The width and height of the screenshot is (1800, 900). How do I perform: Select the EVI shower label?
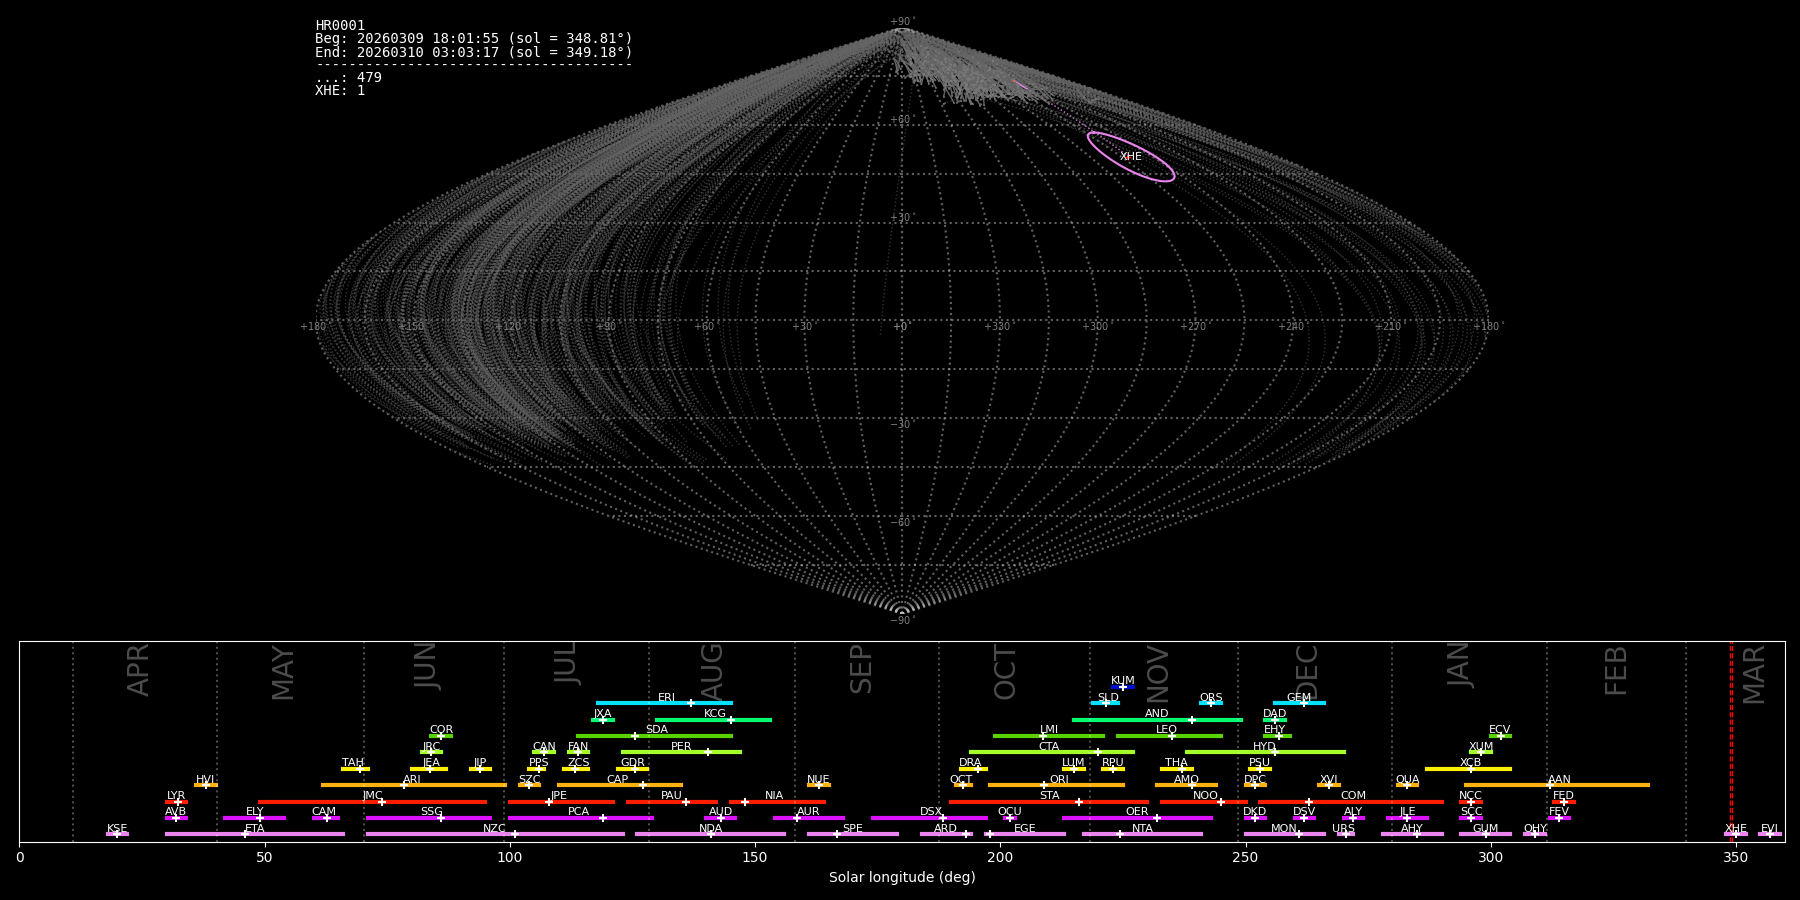[x=1769, y=829]
